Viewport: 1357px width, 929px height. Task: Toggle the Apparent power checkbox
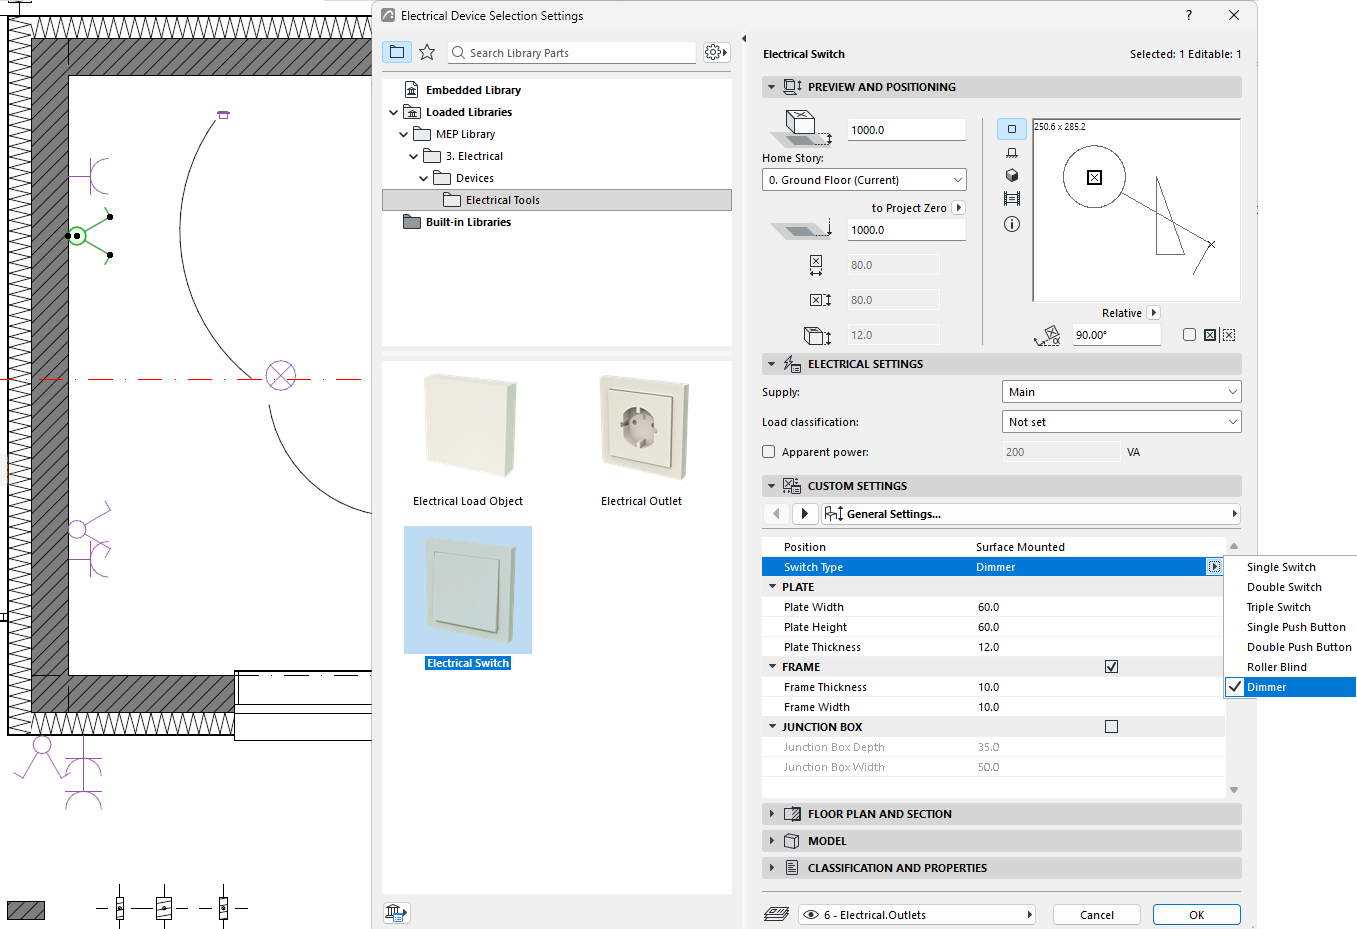click(x=769, y=452)
